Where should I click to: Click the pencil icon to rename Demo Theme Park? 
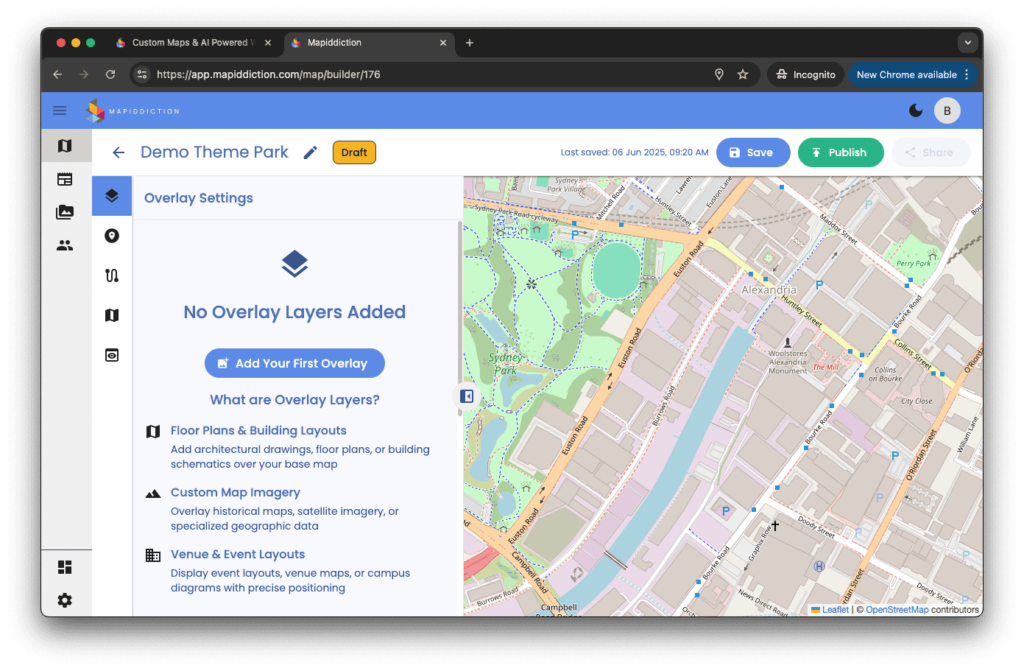310,153
